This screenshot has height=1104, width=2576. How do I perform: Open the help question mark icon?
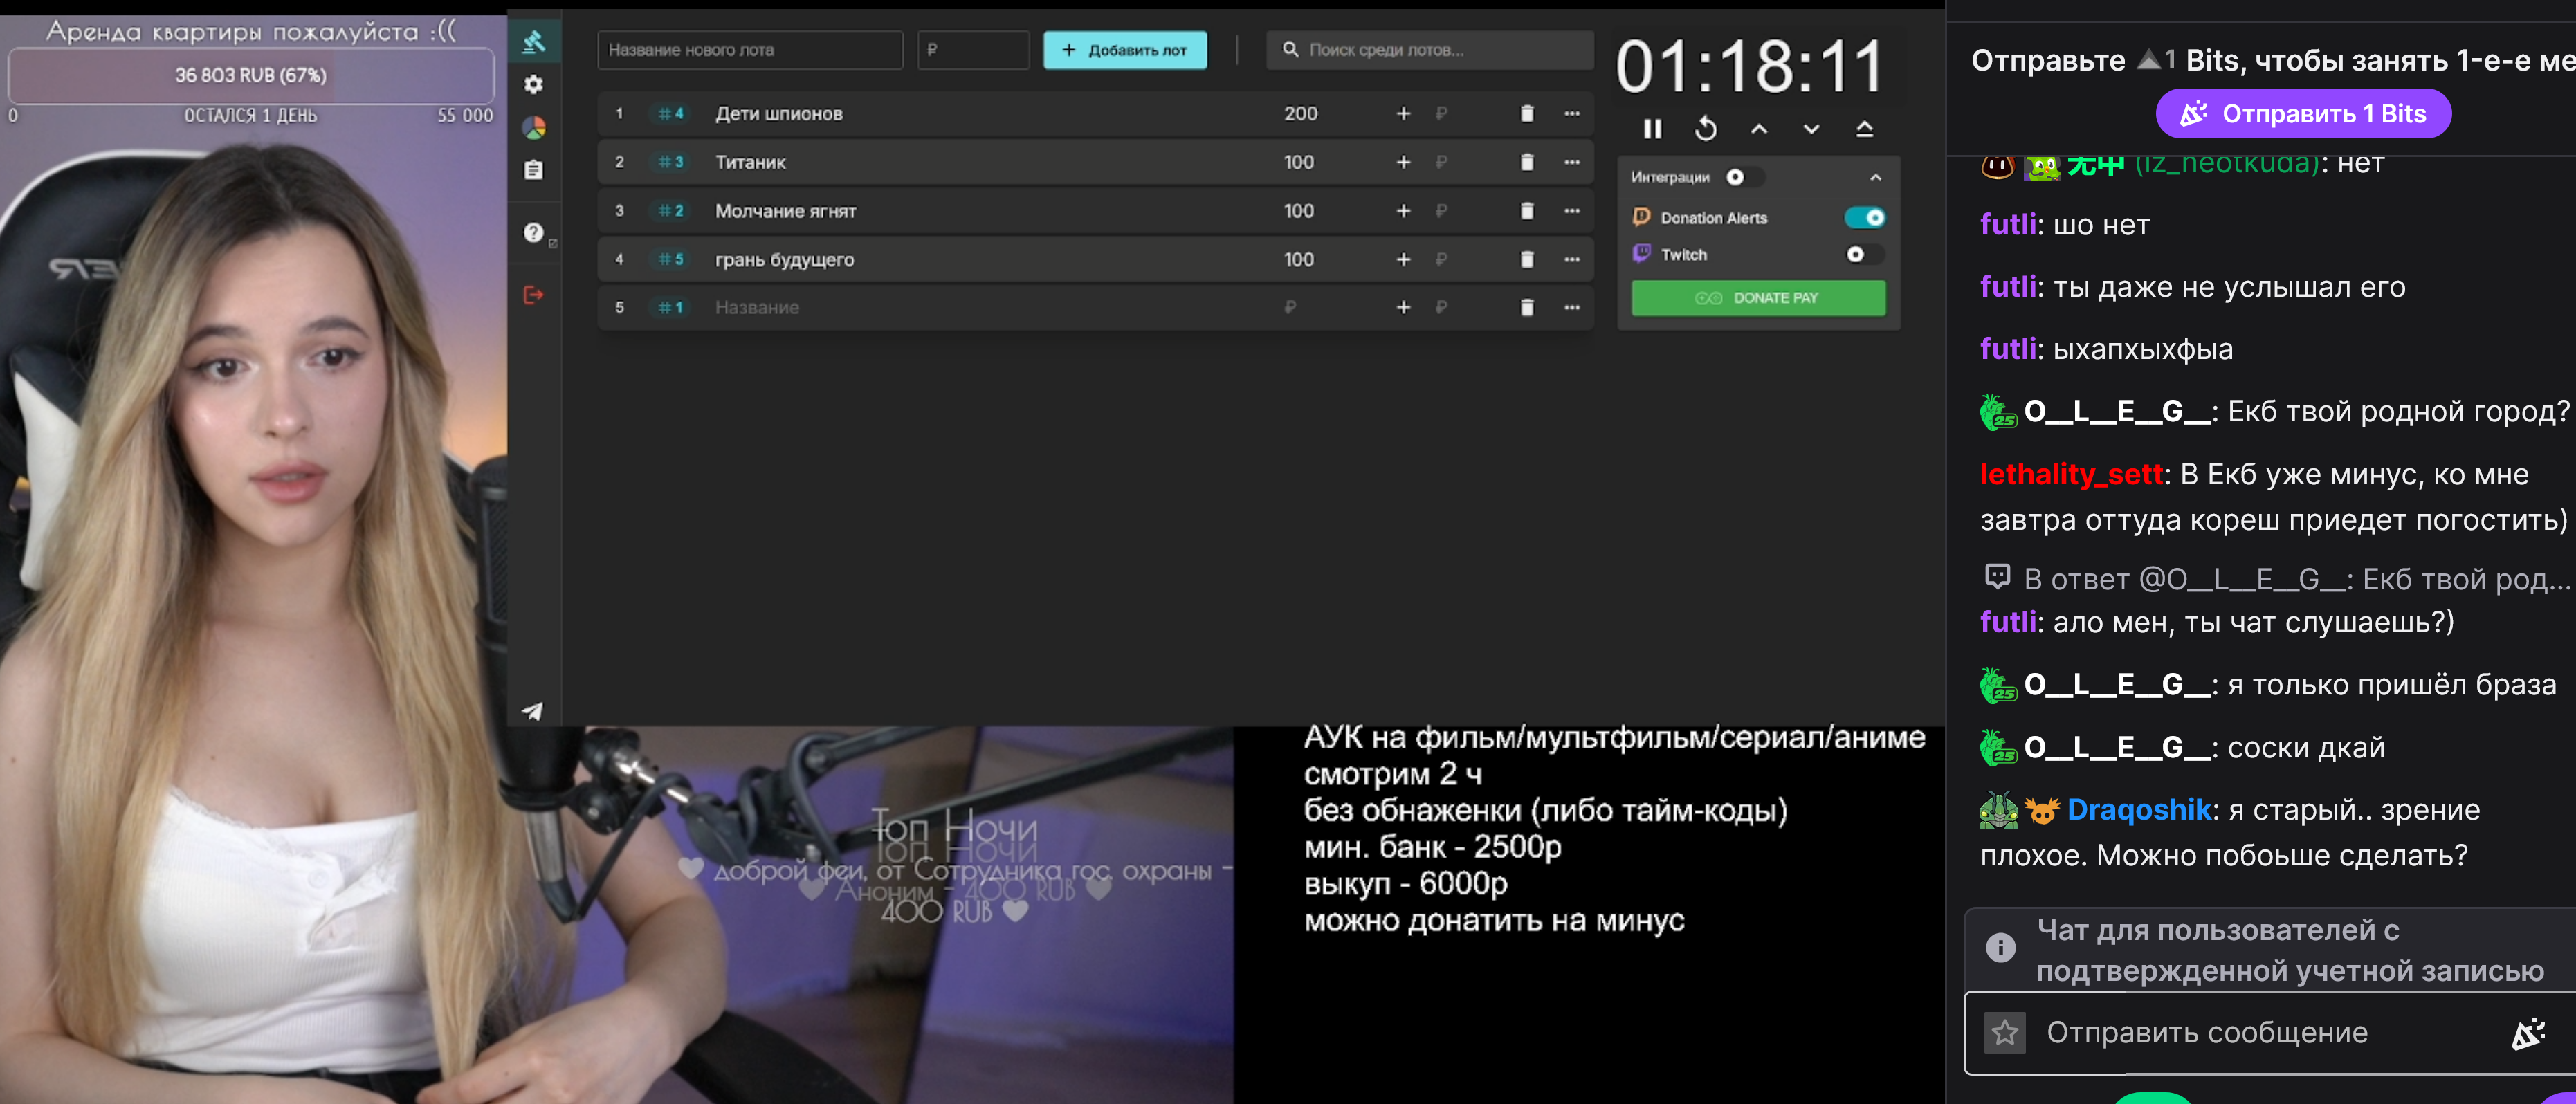pos(534,233)
